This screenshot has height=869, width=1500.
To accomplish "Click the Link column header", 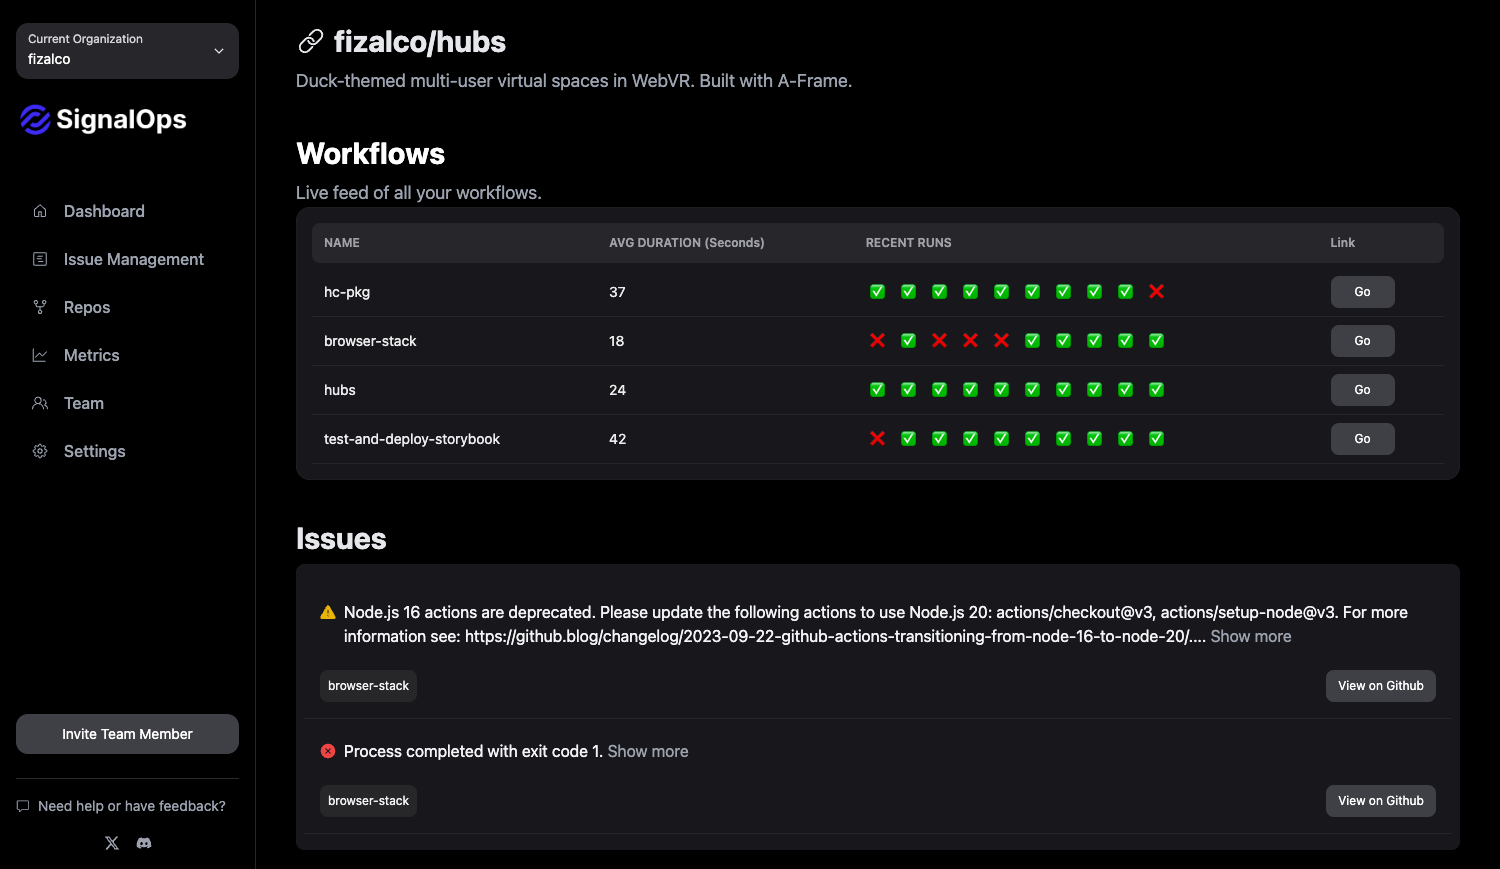I will [x=1343, y=243].
